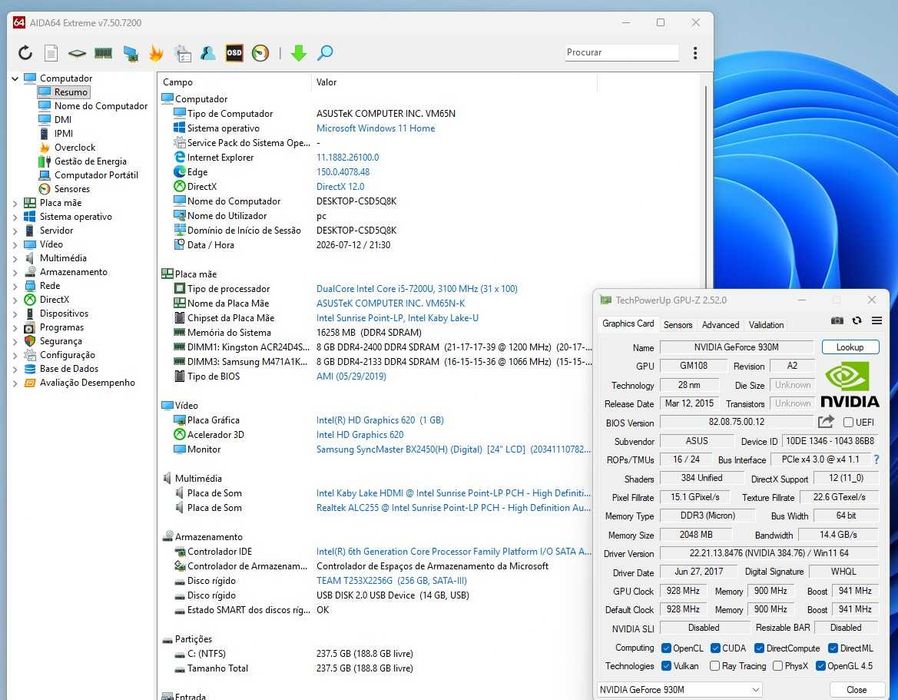Image resolution: width=898 pixels, height=700 pixels.
Task: Toggle the DirectML checkbox in GPU-Z
Action: pos(833,648)
